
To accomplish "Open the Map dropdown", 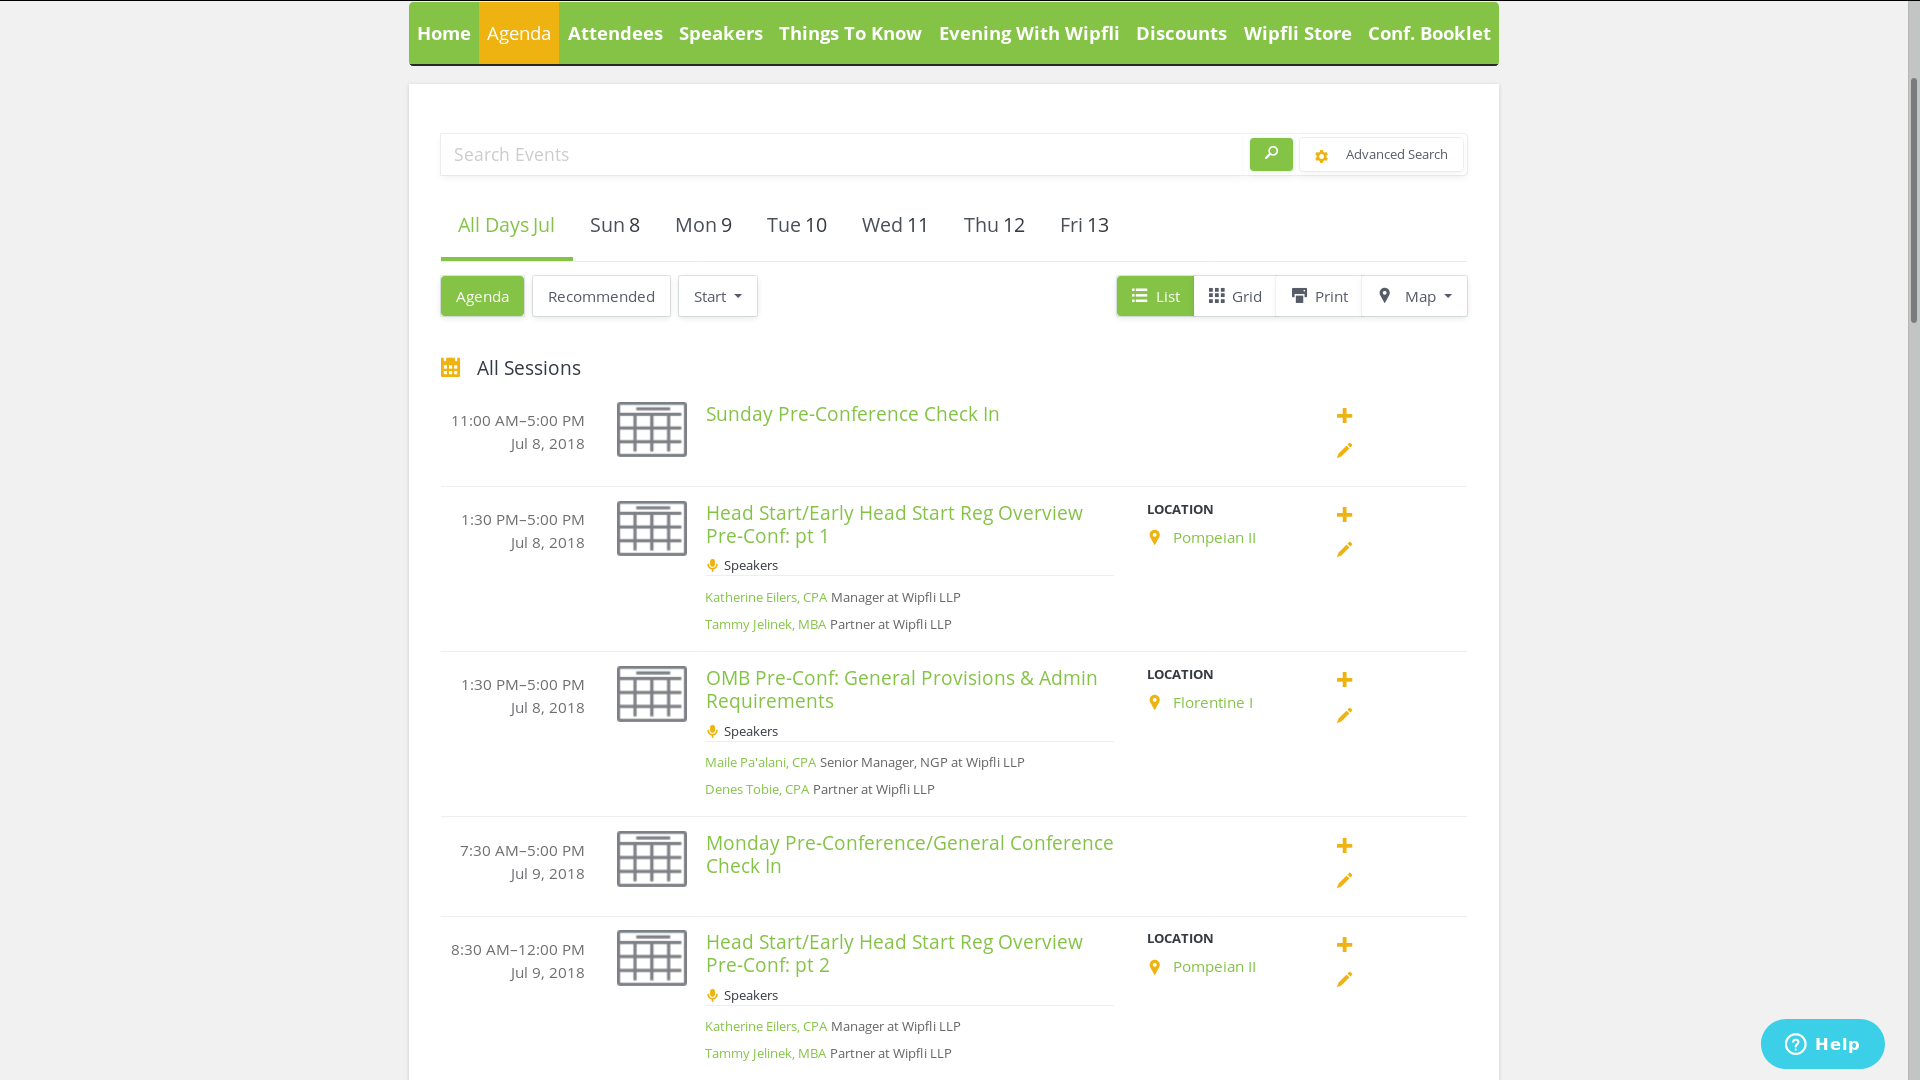I will [x=1414, y=296].
